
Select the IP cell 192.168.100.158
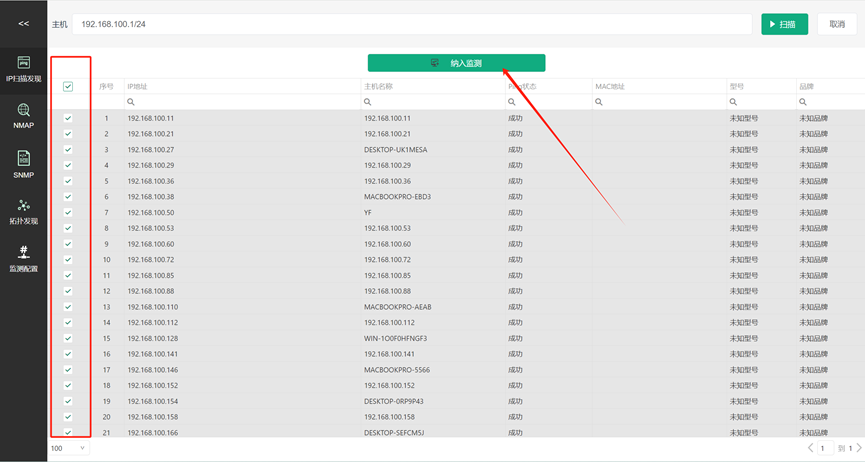click(x=152, y=417)
